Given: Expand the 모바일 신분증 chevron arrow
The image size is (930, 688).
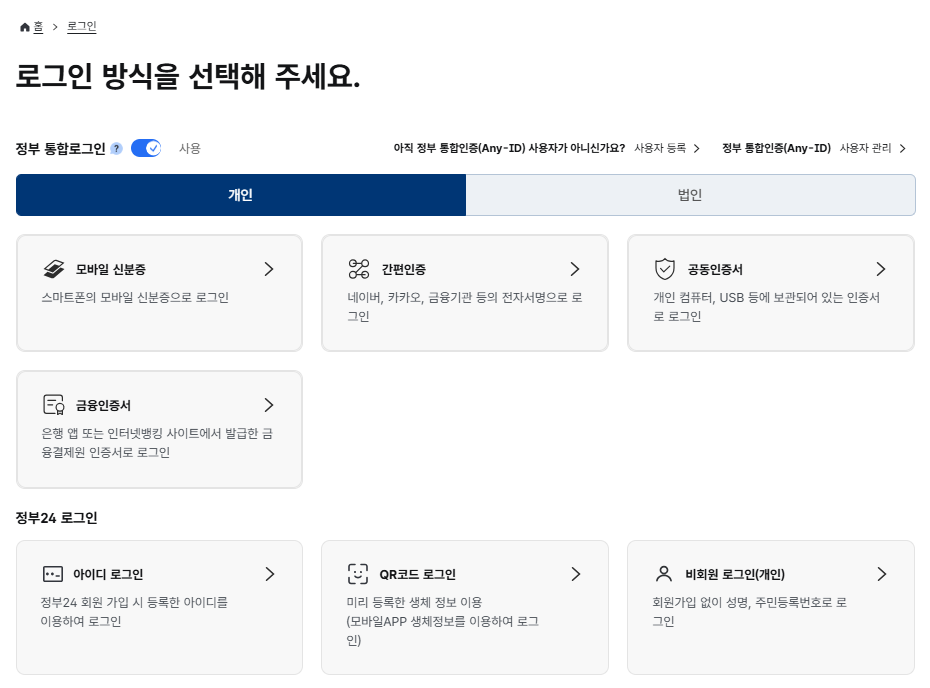Looking at the screenshot, I should 268,269.
